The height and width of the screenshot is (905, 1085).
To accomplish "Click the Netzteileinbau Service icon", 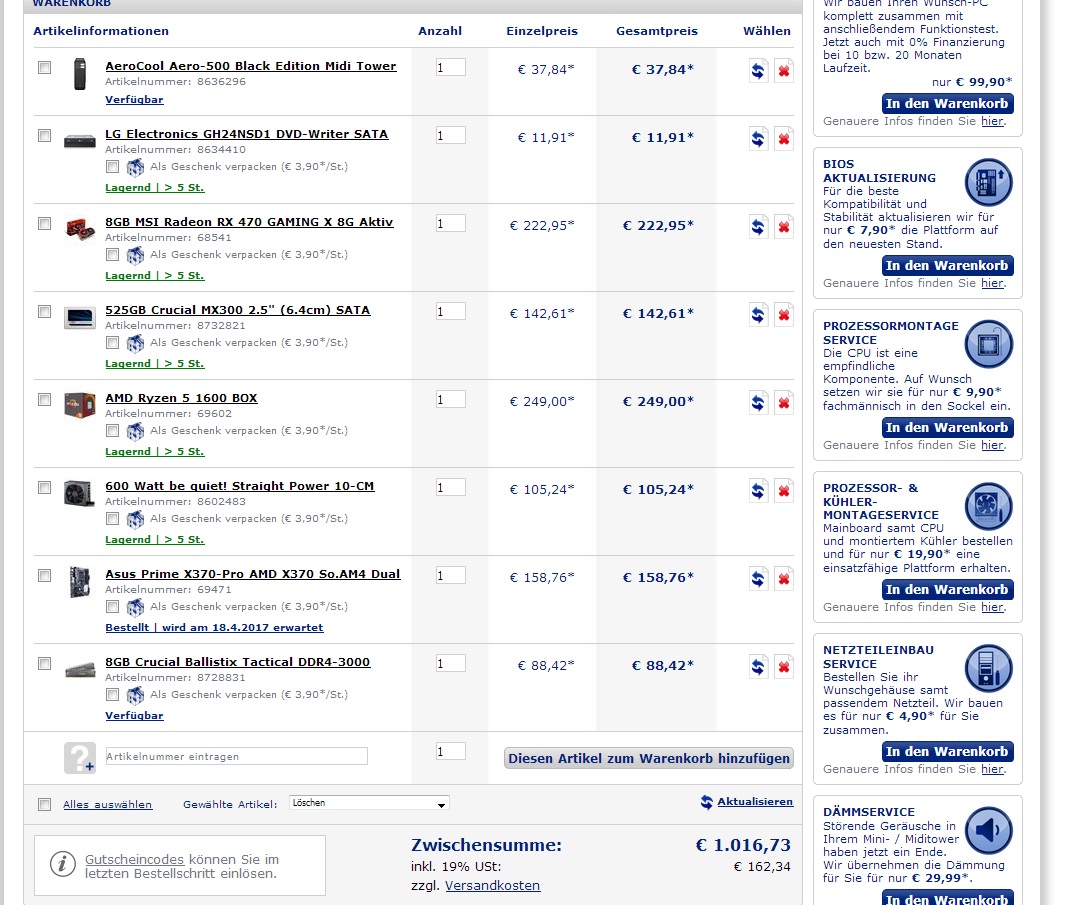I will pyautogui.click(x=989, y=668).
